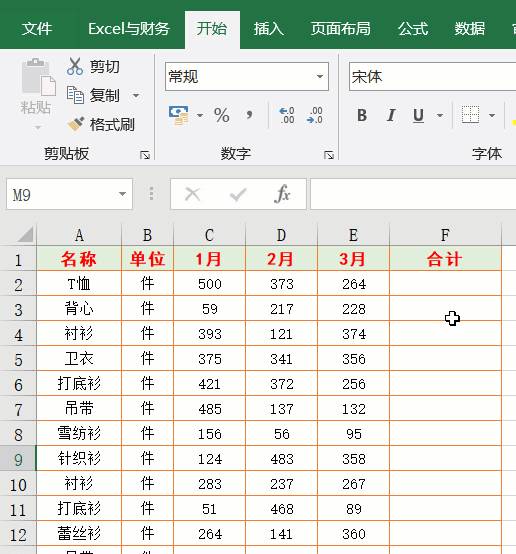The image size is (516, 554).
Task: Select column F header
Action: tap(445, 235)
